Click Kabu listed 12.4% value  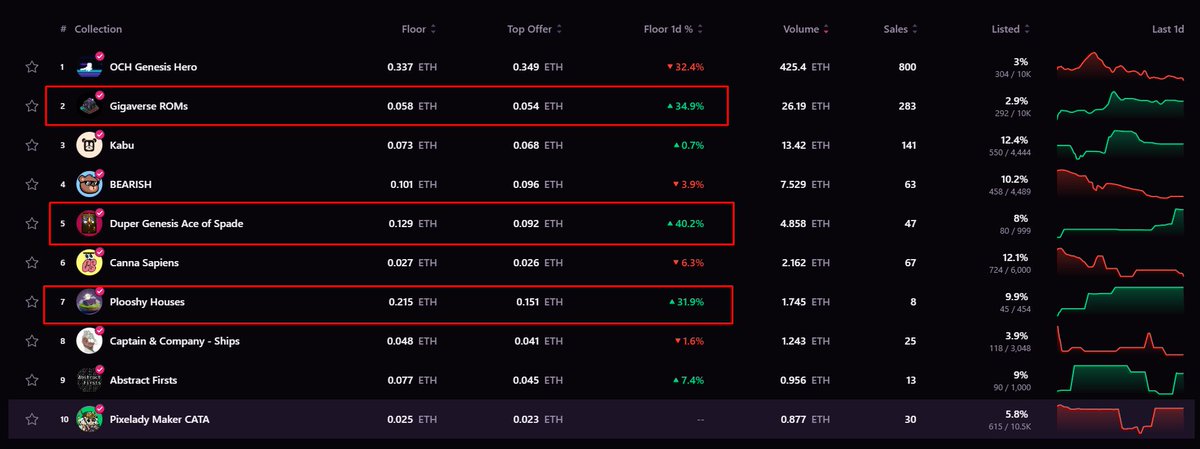pyautogui.click(x=1016, y=140)
